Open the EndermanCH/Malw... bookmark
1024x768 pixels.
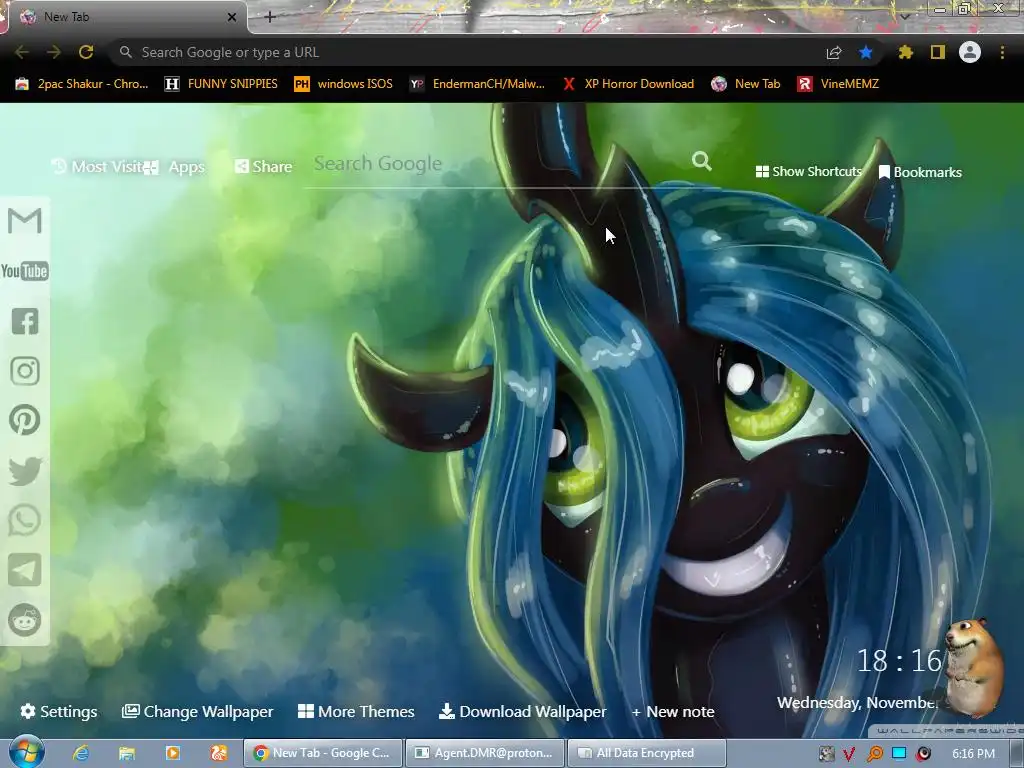pos(477,84)
